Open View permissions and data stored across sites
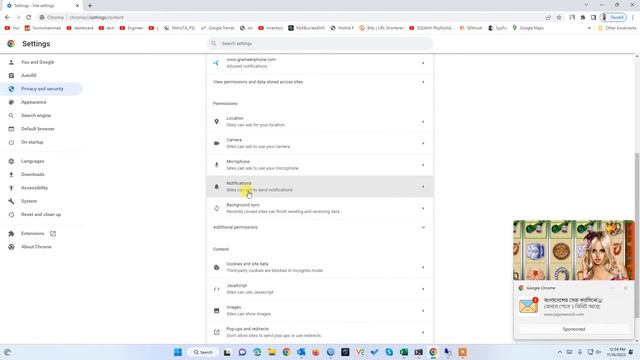 pos(320,82)
